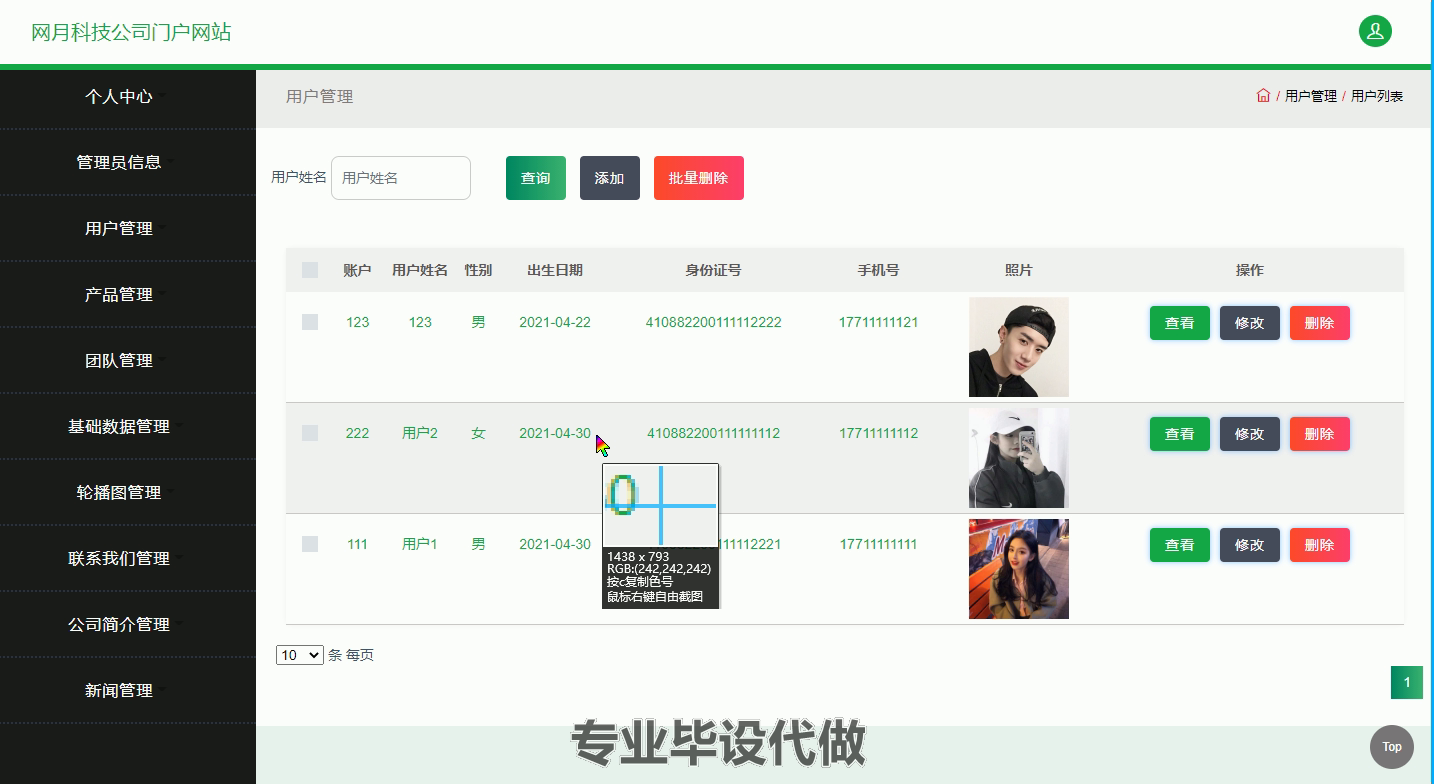Click the 批量删除 batch delete button
This screenshot has width=1434, height=784.
tap(699, 178)
